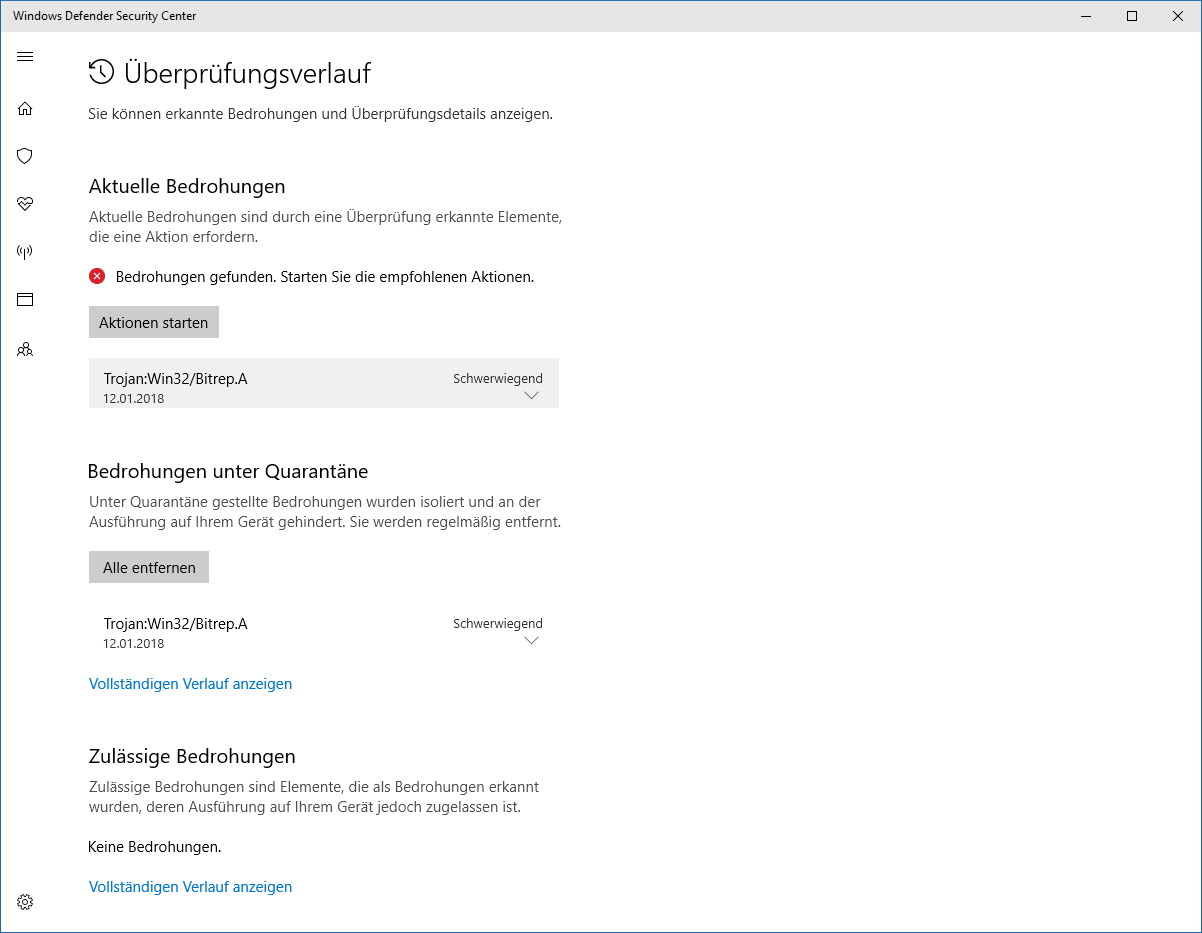Select Trojan:Win32/Bitrep.A name under Quarantäne
This screenshot has width=1202, height=933.
click(175, 623)
